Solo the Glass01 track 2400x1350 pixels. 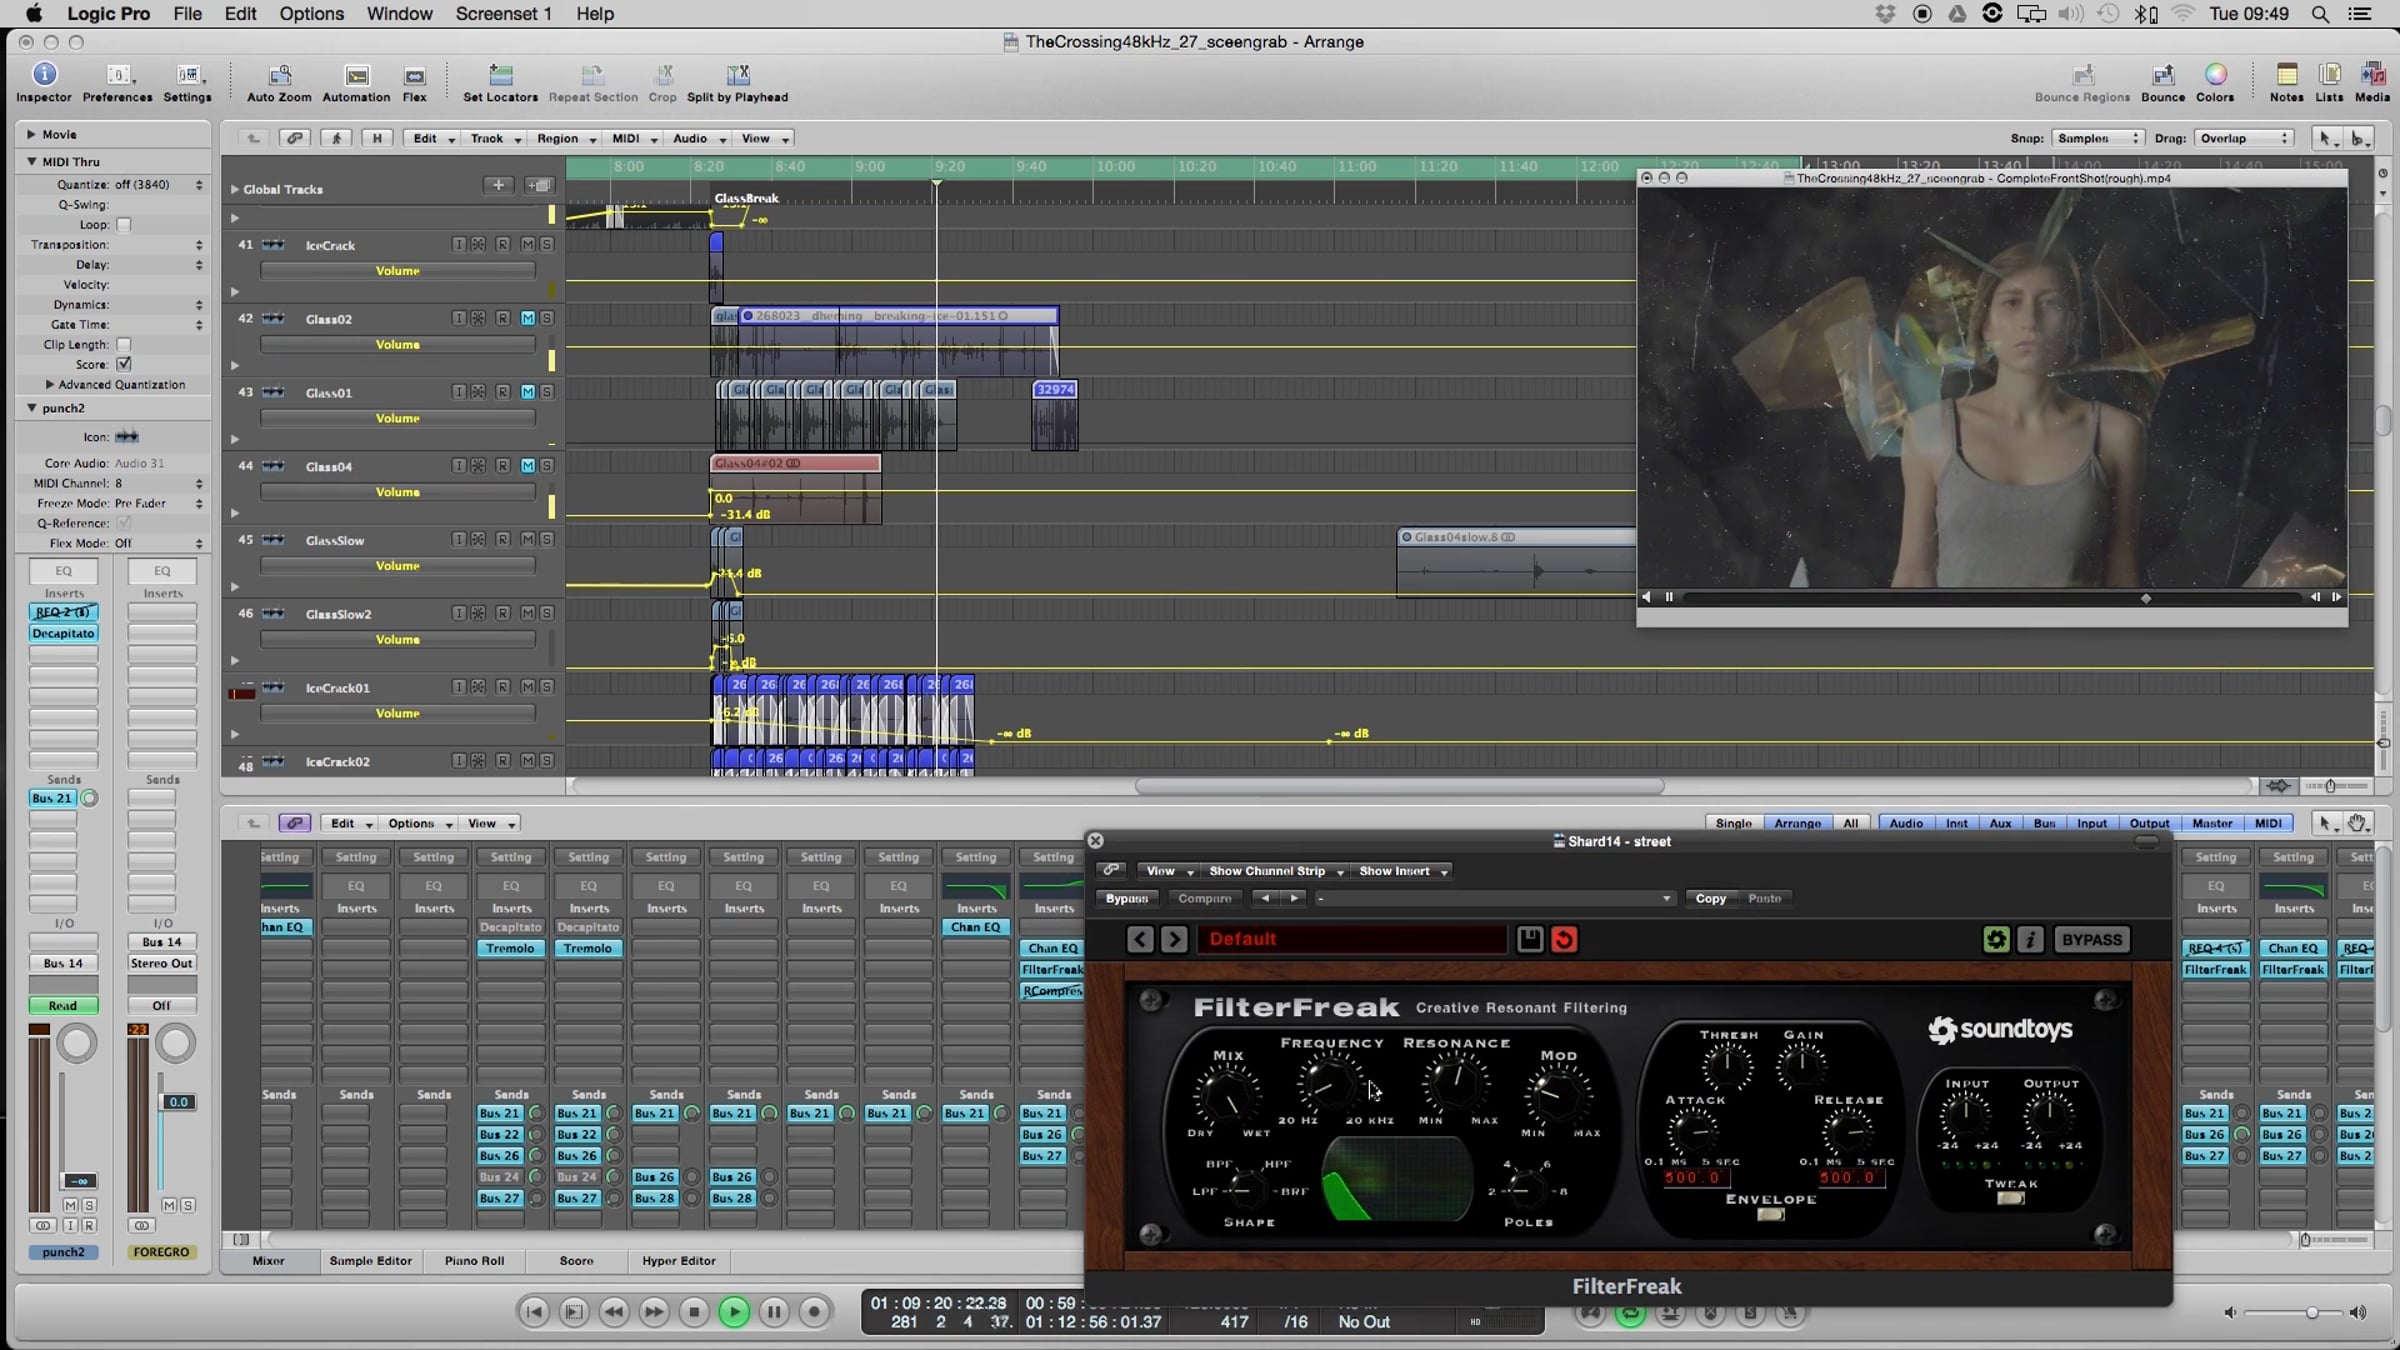[x=546, y=392]
